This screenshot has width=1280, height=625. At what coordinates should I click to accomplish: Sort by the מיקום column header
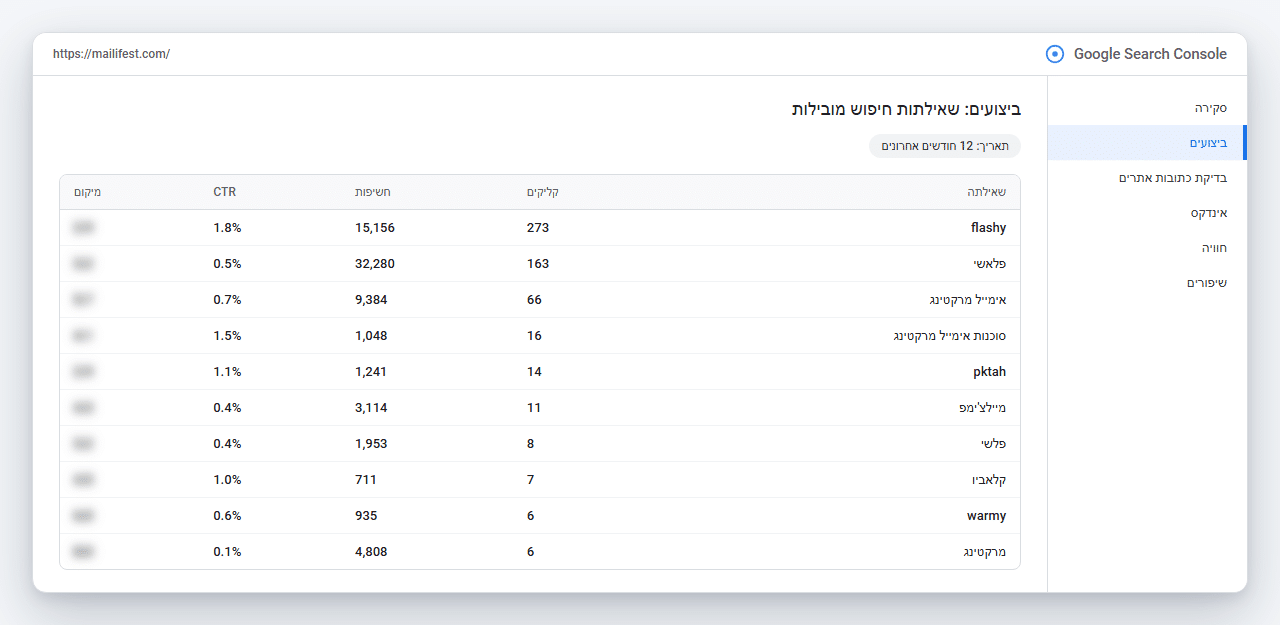coord(88,192)
